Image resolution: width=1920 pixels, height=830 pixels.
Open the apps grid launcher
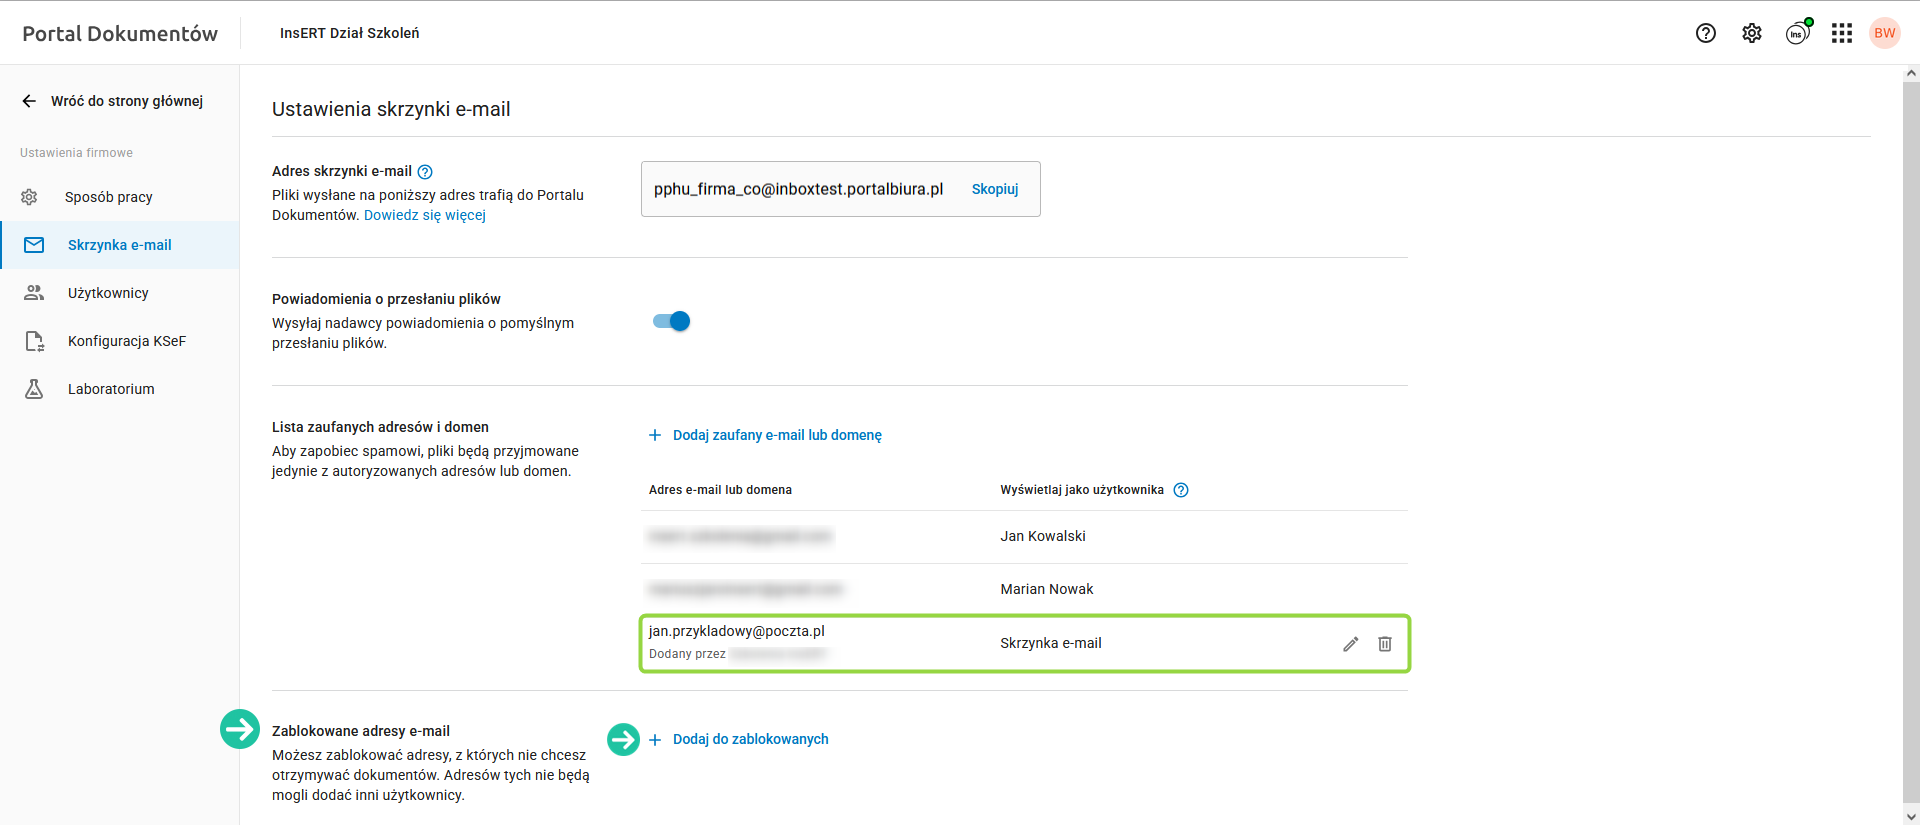pos(1842,33)
